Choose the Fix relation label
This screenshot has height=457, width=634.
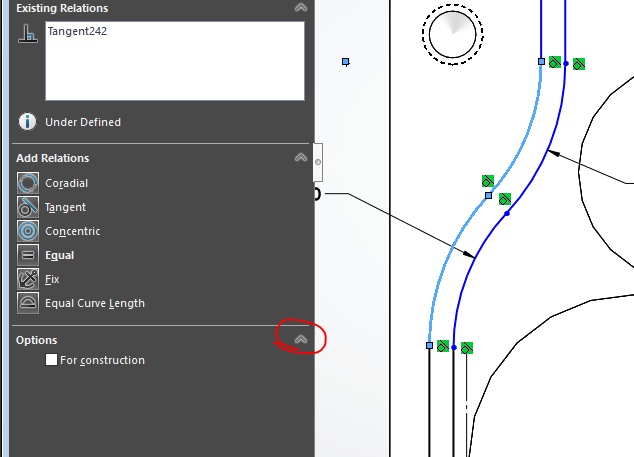(x=52, y=279)
